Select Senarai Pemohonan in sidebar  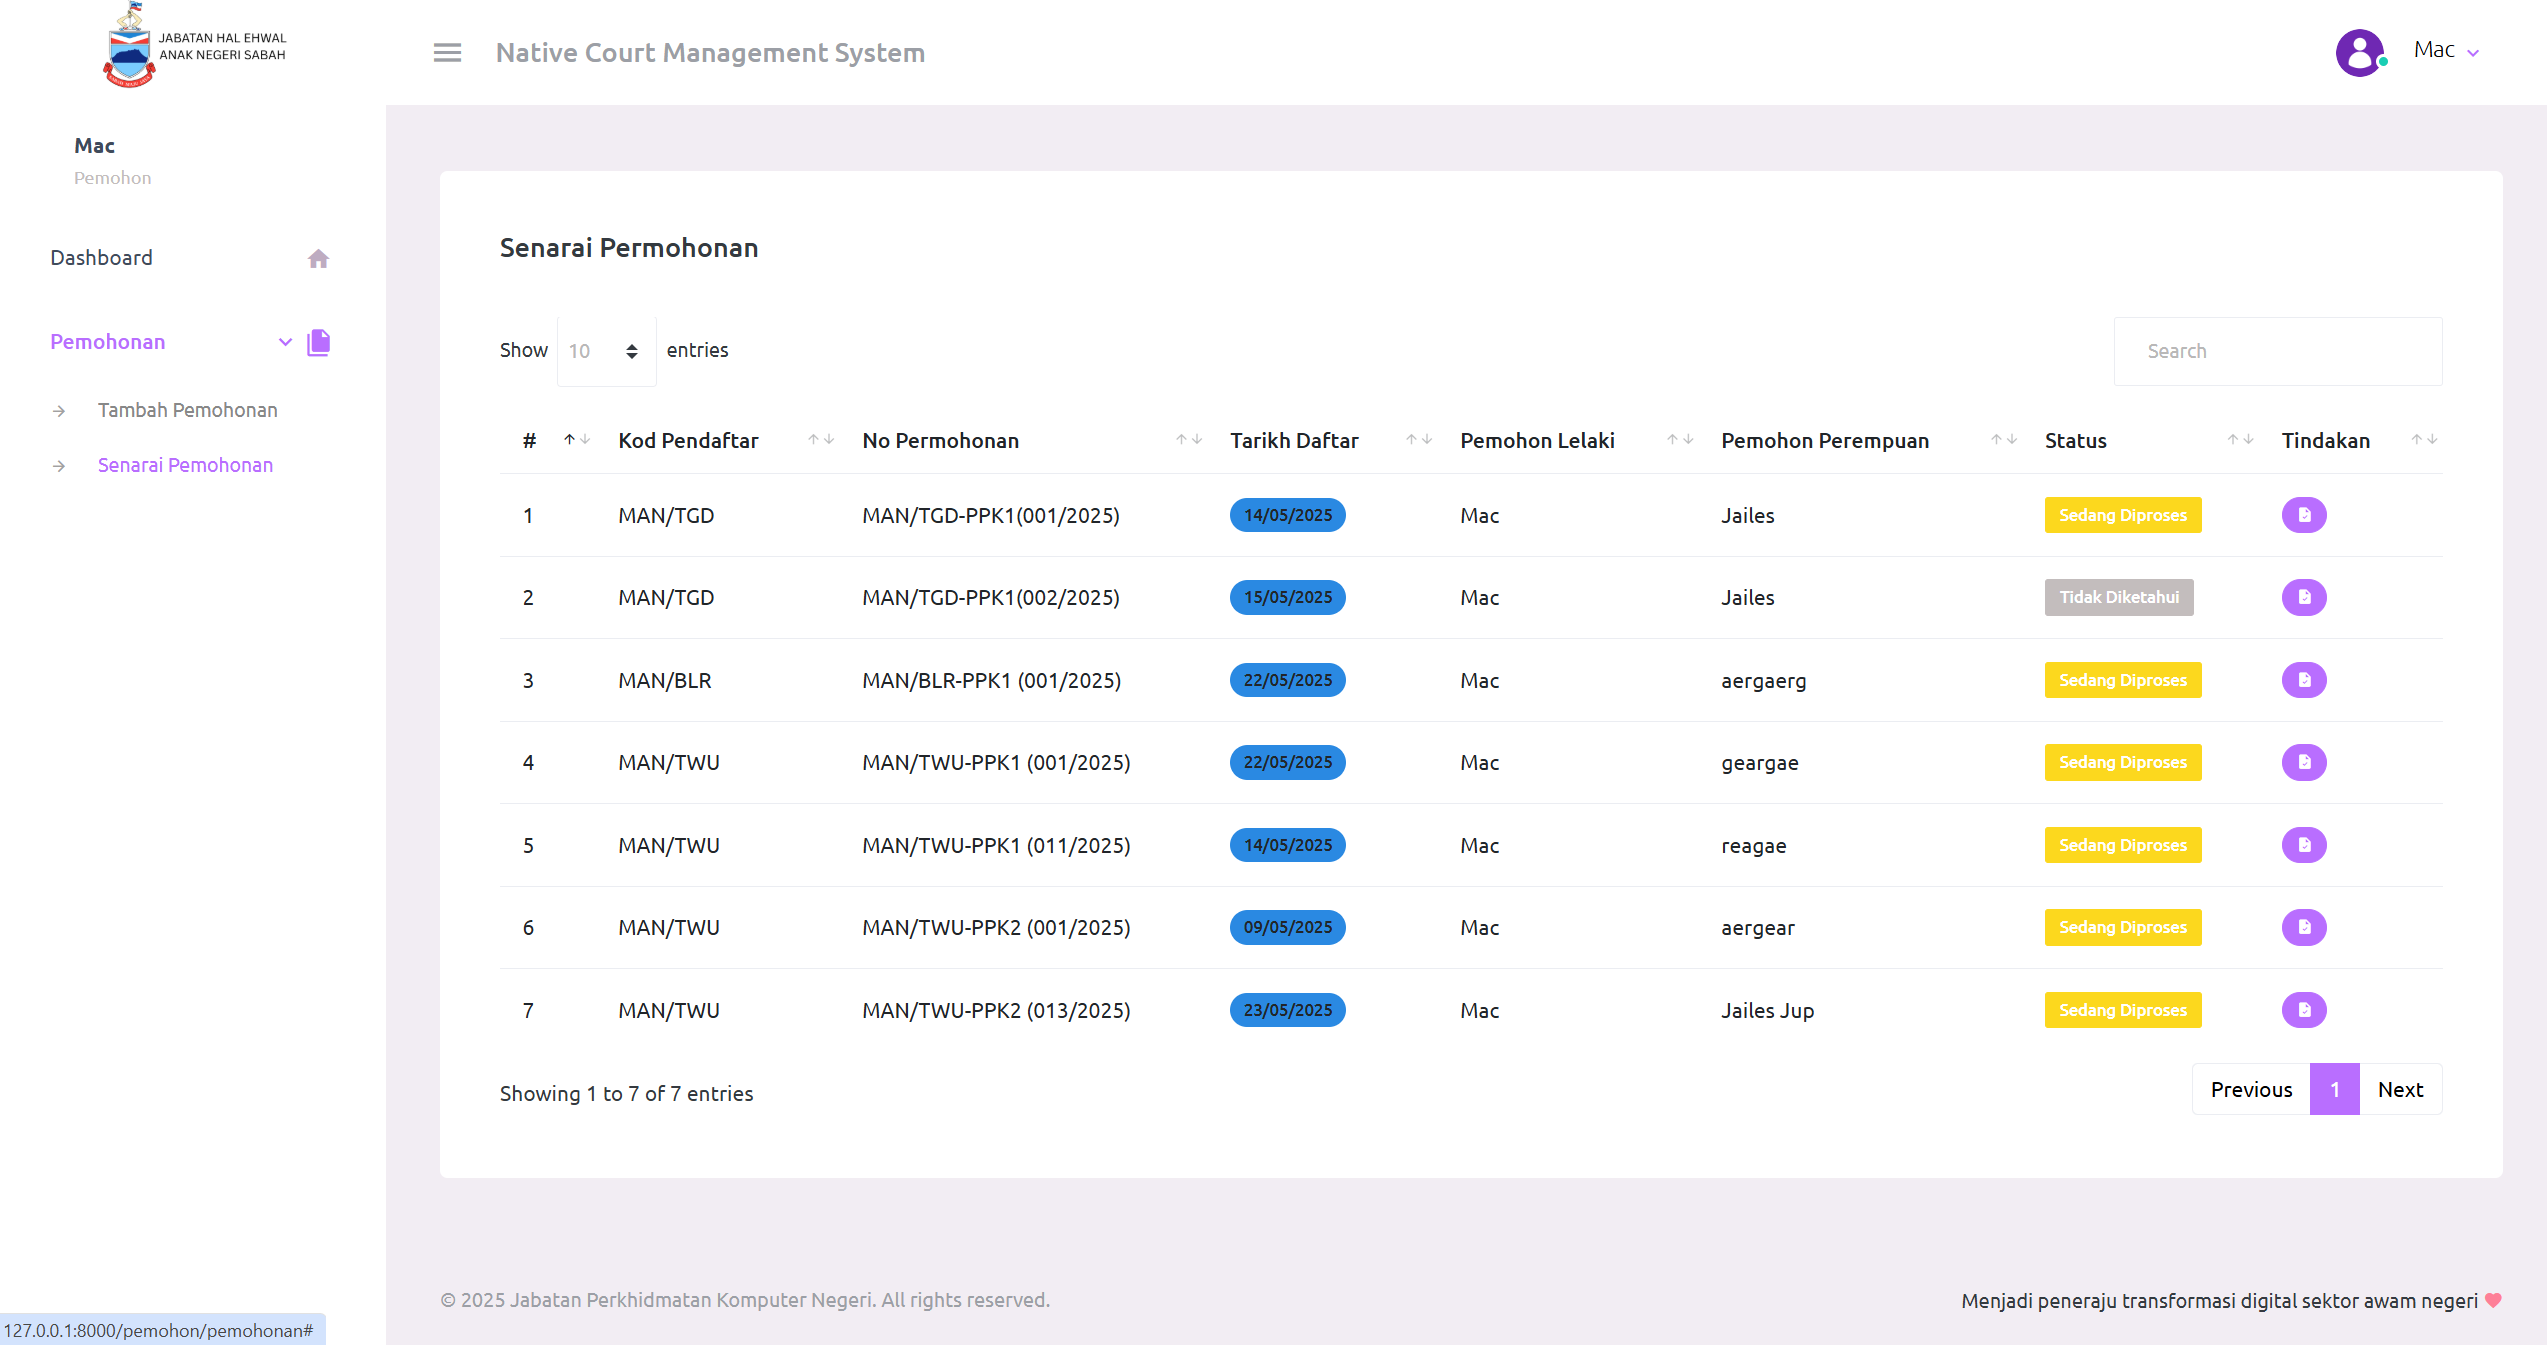(x=185, y=465)
